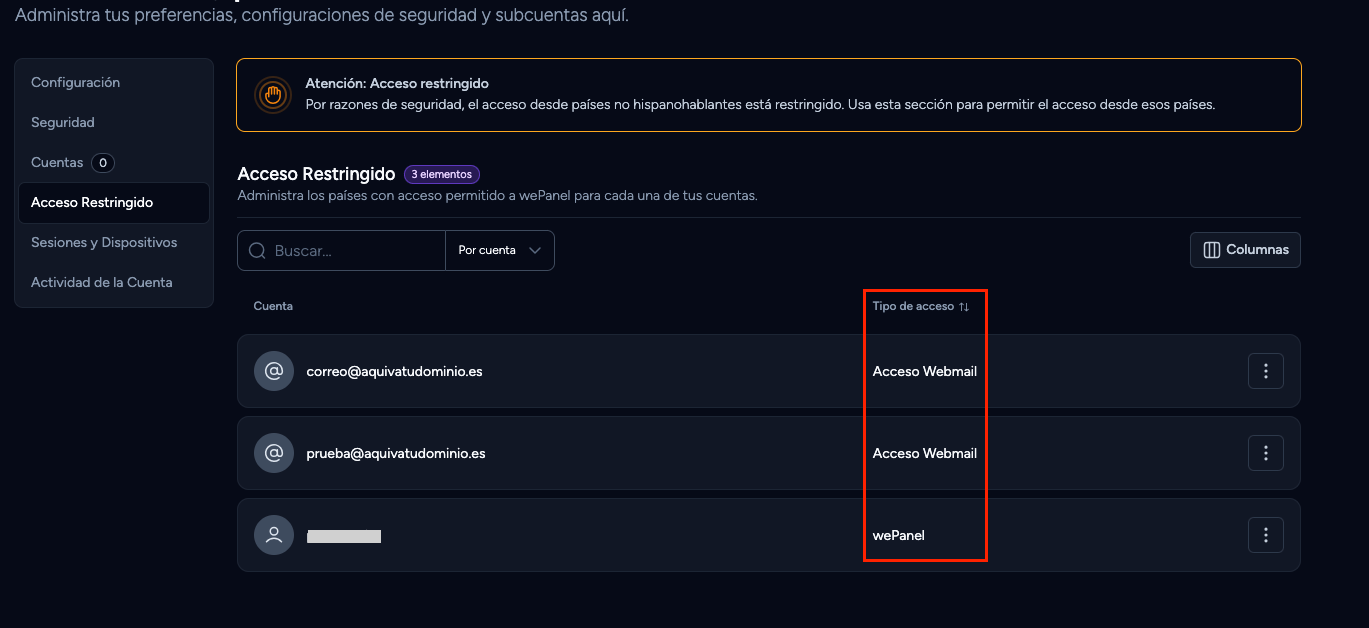This screenshot has height=628, width=1369.
Task: Click the Cuenta column header
Action: tap(273, 306)
